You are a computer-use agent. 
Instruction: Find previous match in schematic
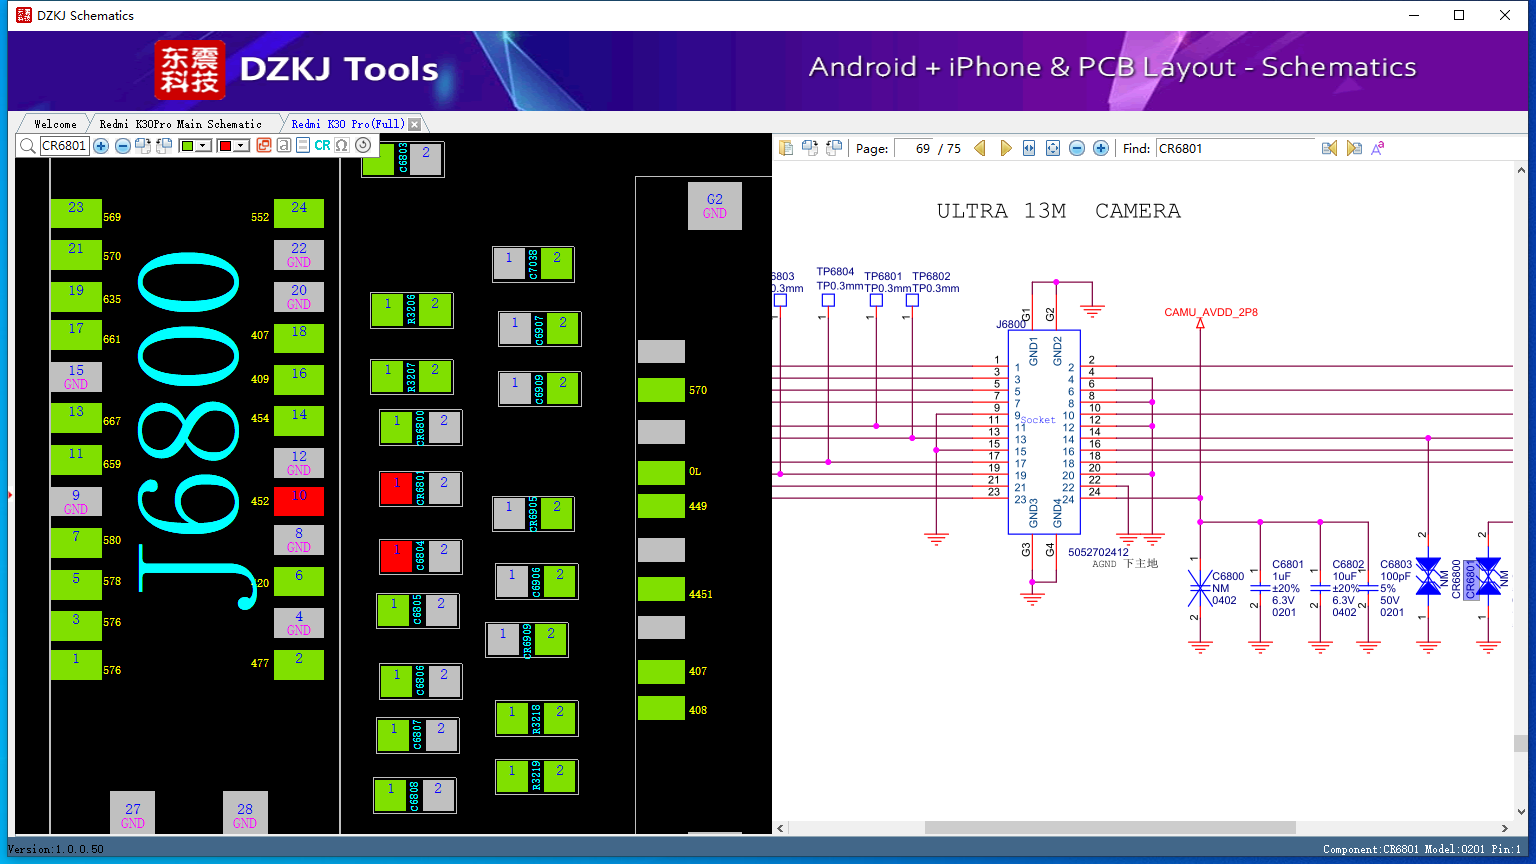[1329, 148]
